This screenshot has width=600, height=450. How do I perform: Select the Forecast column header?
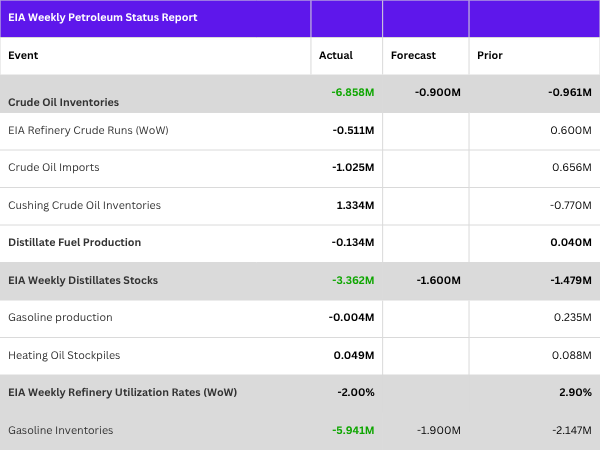pyautogui.click(x=413, y=55)
